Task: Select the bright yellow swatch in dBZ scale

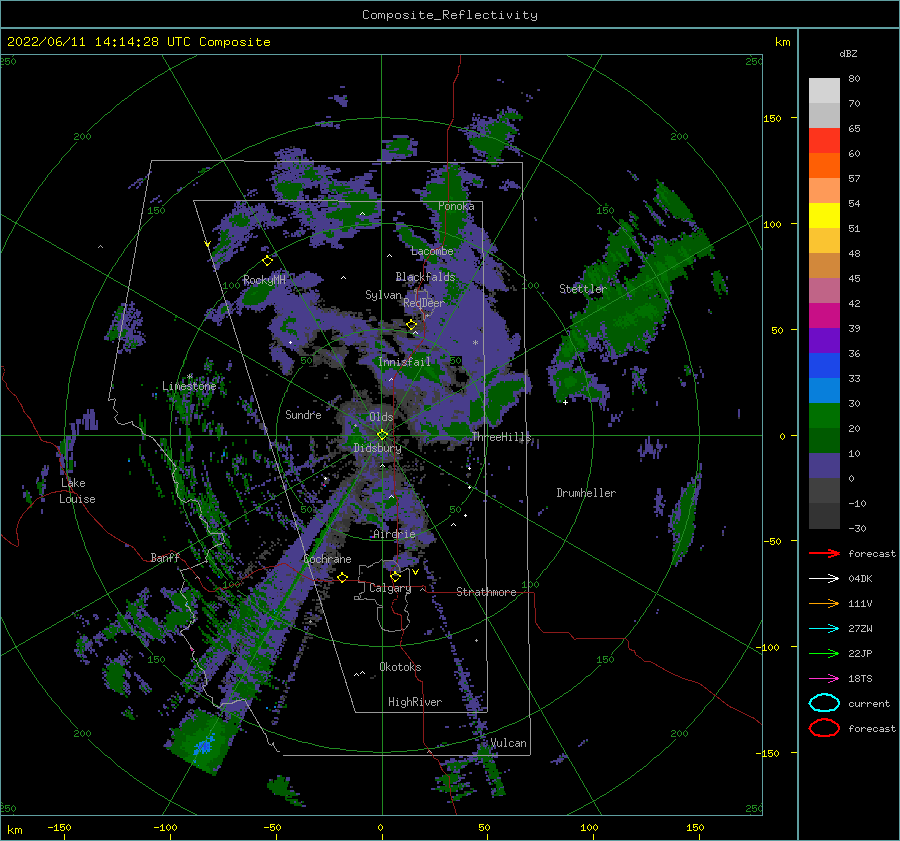Action: (824, 215)
